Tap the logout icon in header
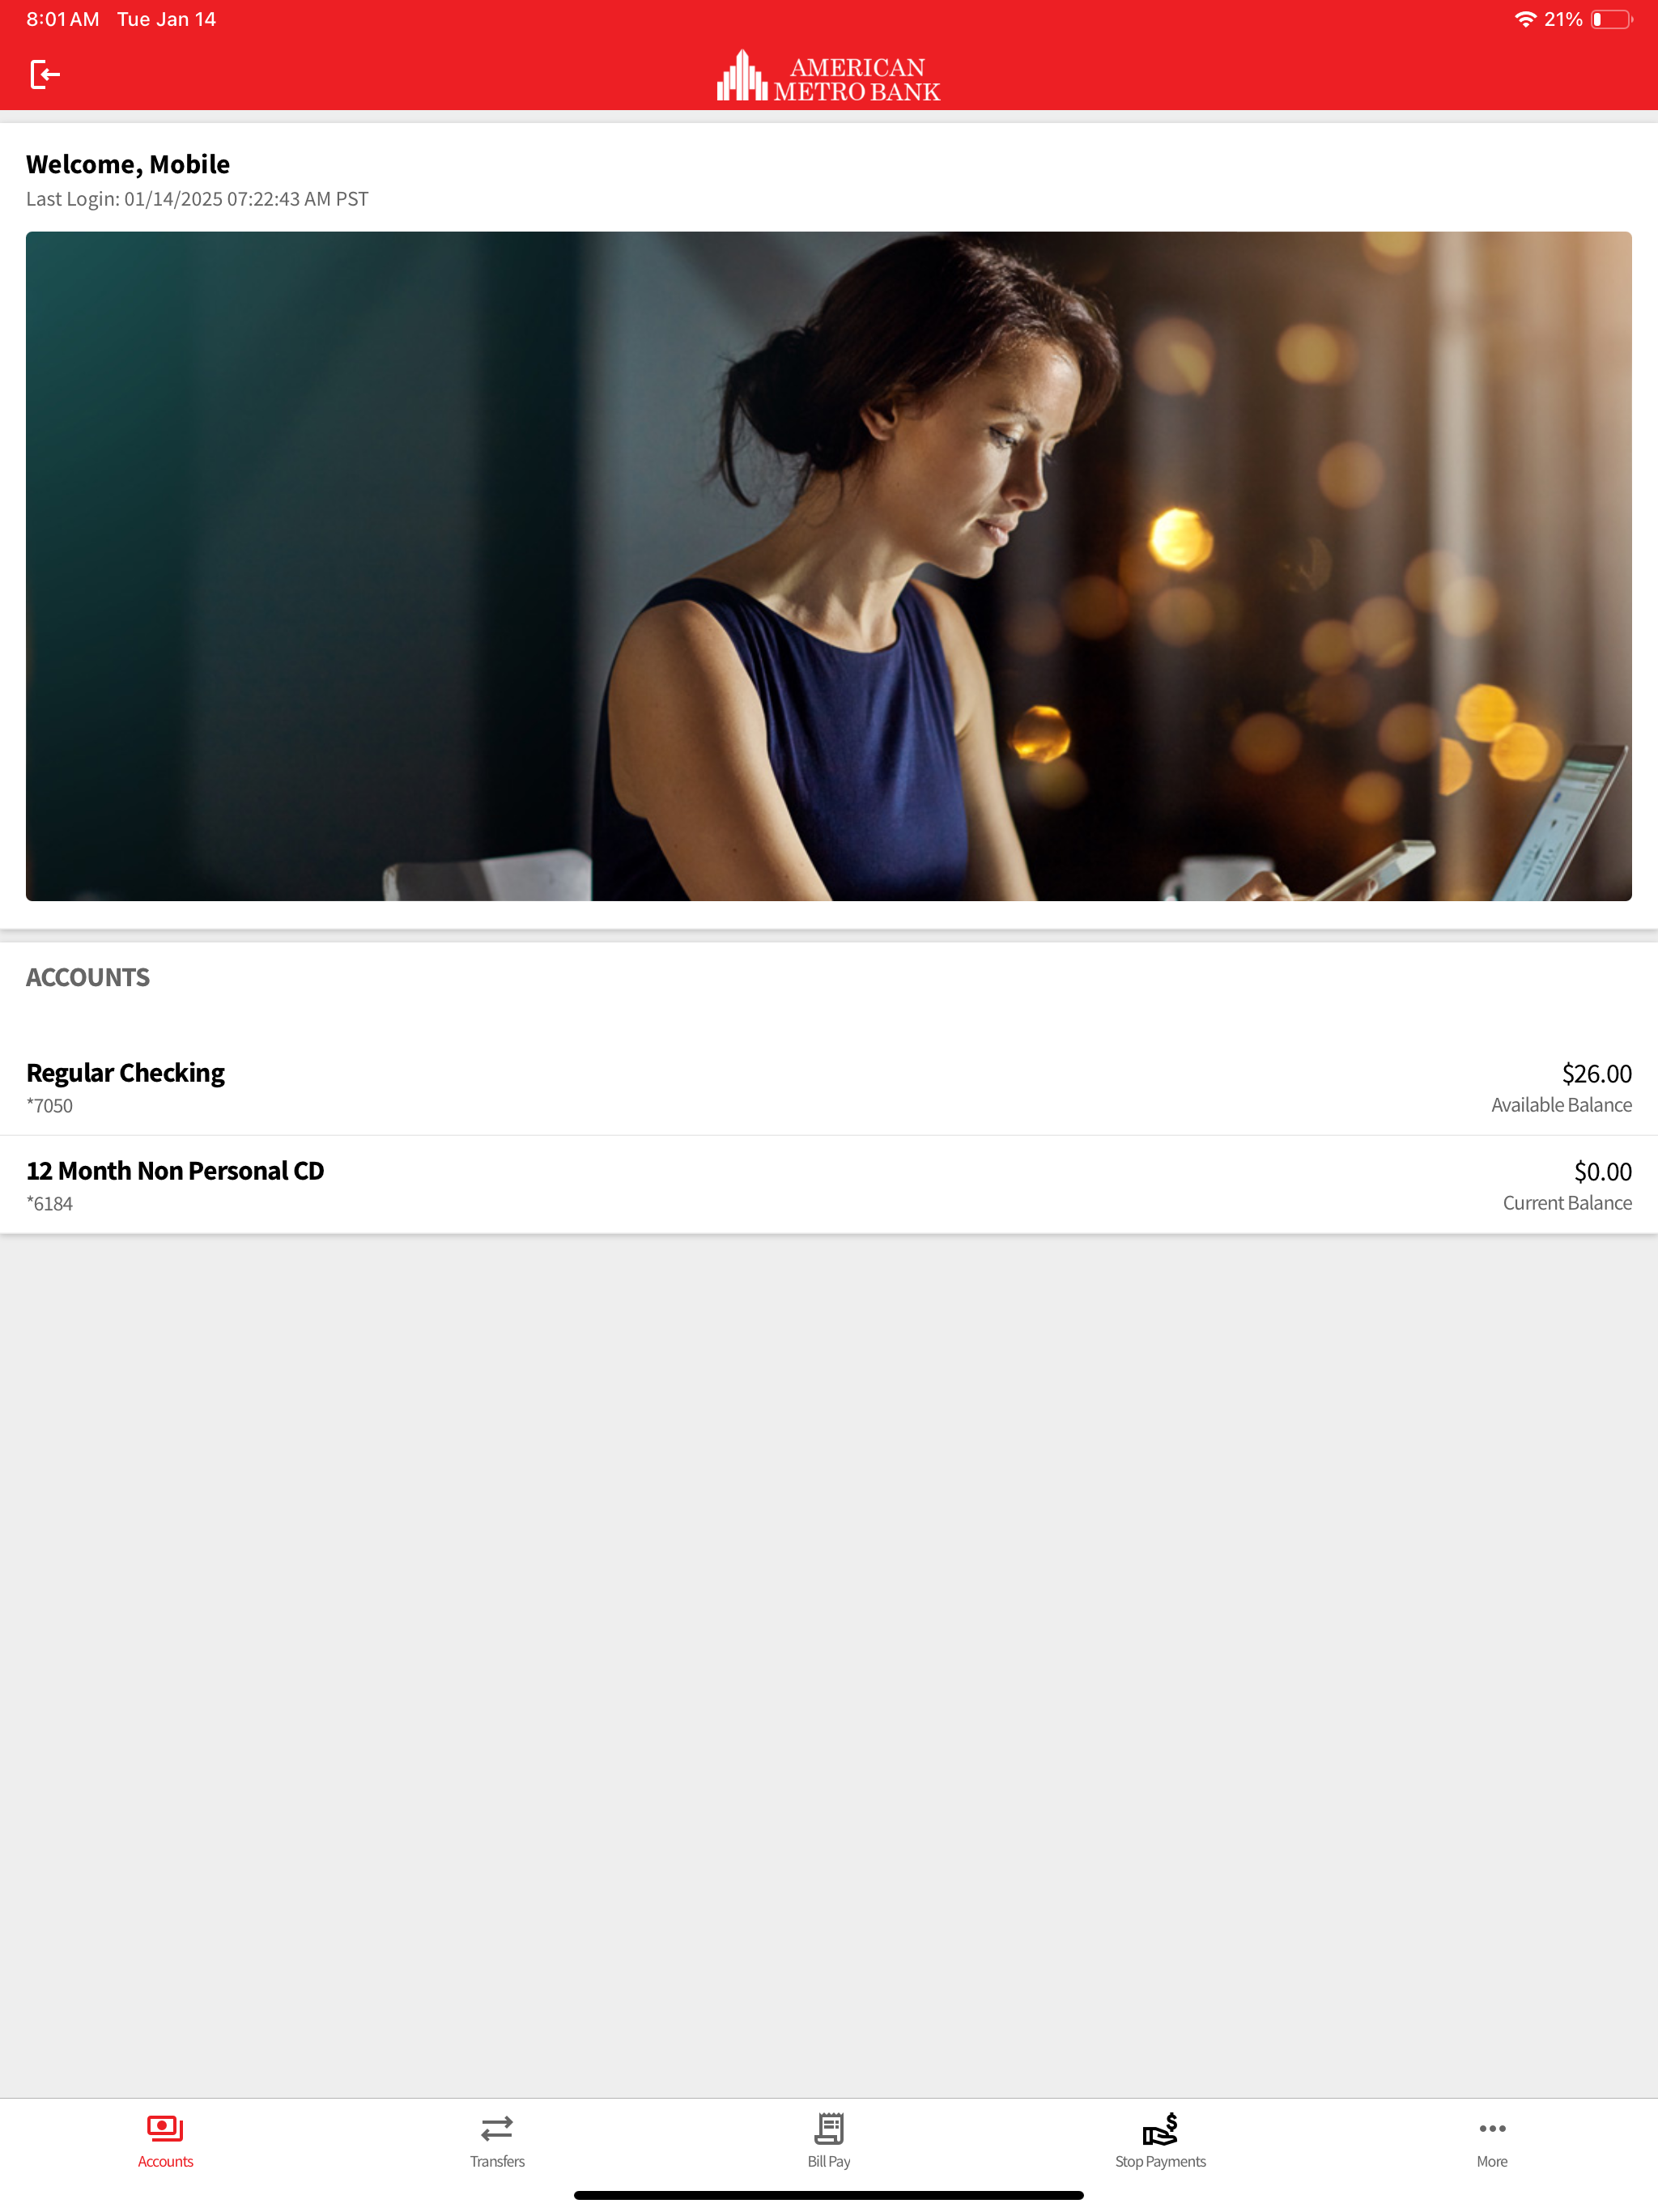The width and height of the screenshot is (1658, 2212). 45,74
